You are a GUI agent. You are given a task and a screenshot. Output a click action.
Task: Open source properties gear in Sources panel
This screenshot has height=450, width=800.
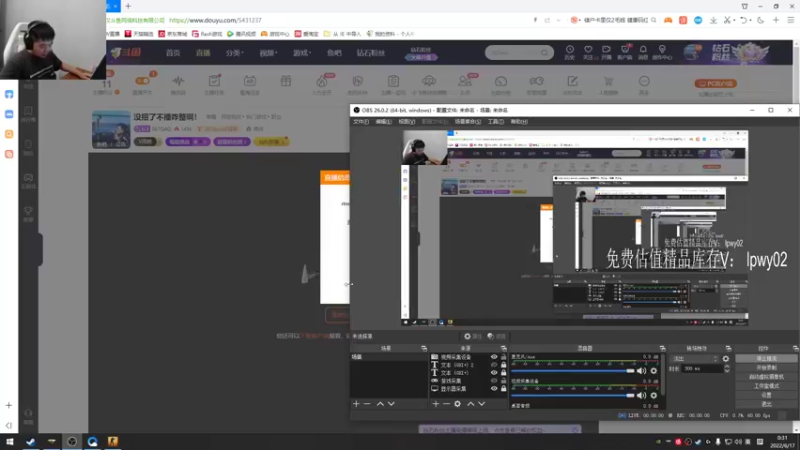[x=458, y=404]
